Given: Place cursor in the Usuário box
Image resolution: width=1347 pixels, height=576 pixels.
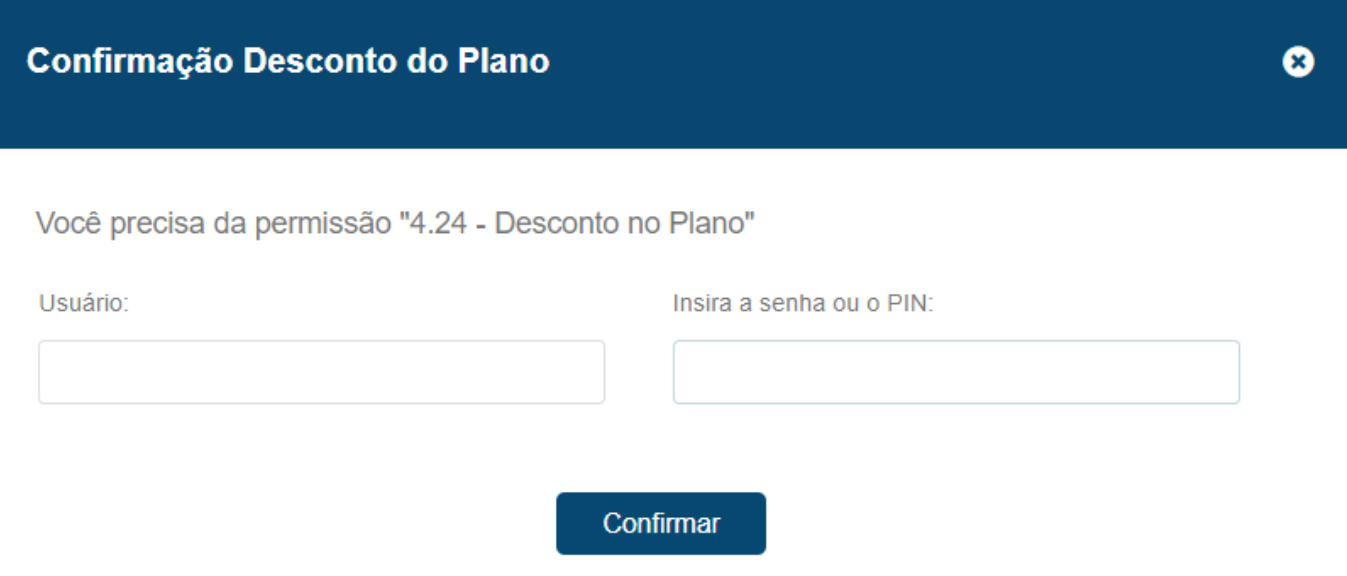Looking at the screenshot, I should tap(321, 372).
